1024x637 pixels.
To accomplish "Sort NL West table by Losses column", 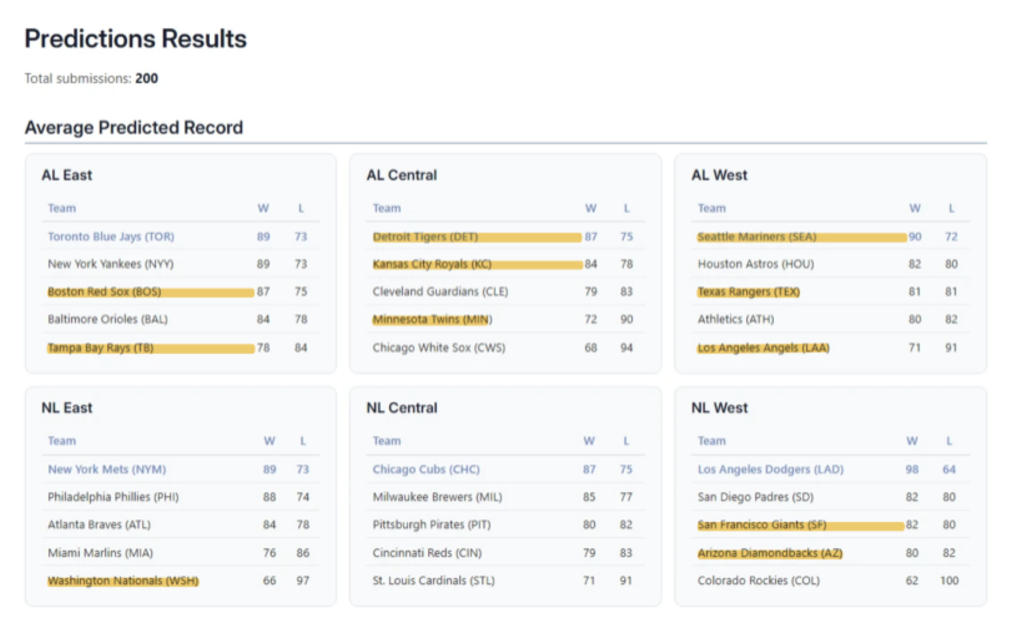I will pos(948,440).
